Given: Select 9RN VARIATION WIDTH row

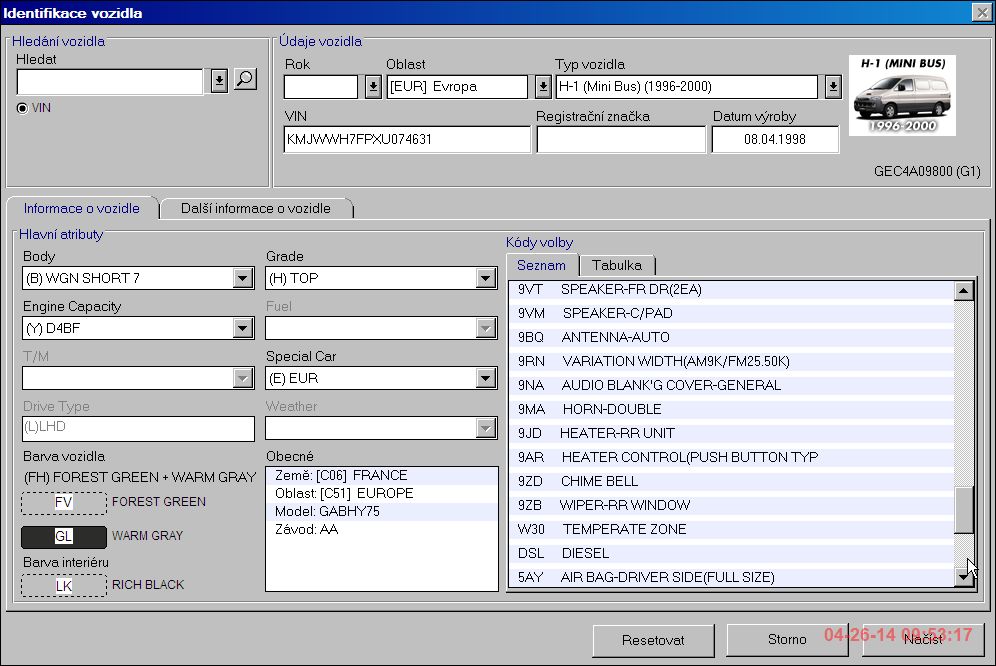Looking at the screenshot, I should pos(731,362).
